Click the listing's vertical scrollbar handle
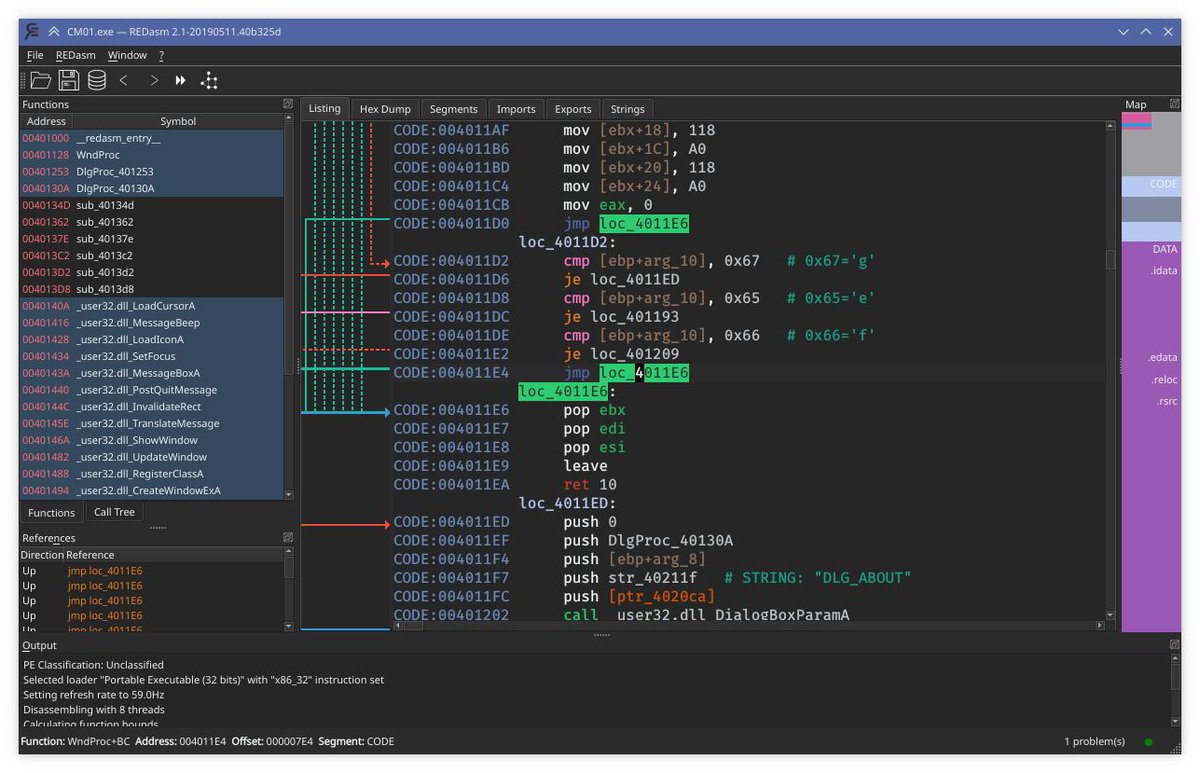This screenshot has width=1200, height=773. point(1109,260)
